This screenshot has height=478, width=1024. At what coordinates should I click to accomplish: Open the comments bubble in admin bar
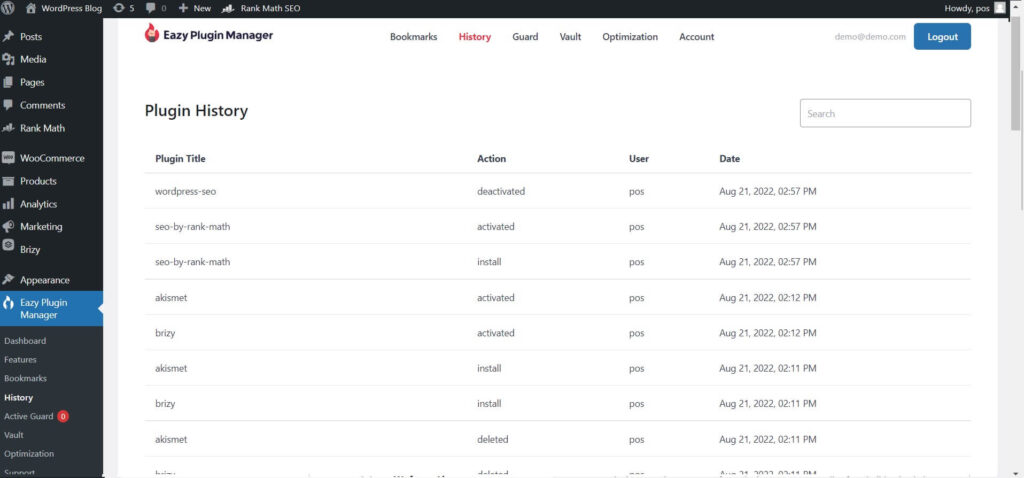pos(150,8)
